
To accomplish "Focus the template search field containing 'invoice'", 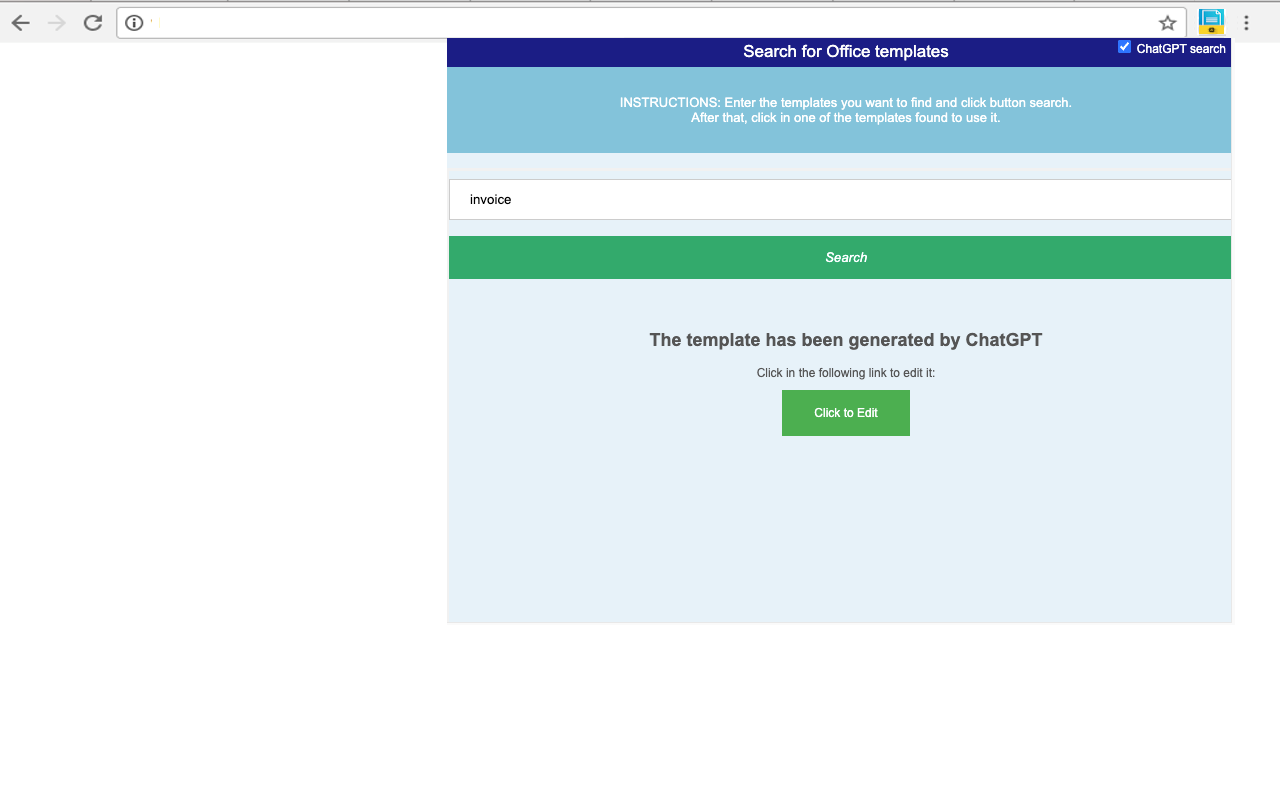I will [840, 199].
